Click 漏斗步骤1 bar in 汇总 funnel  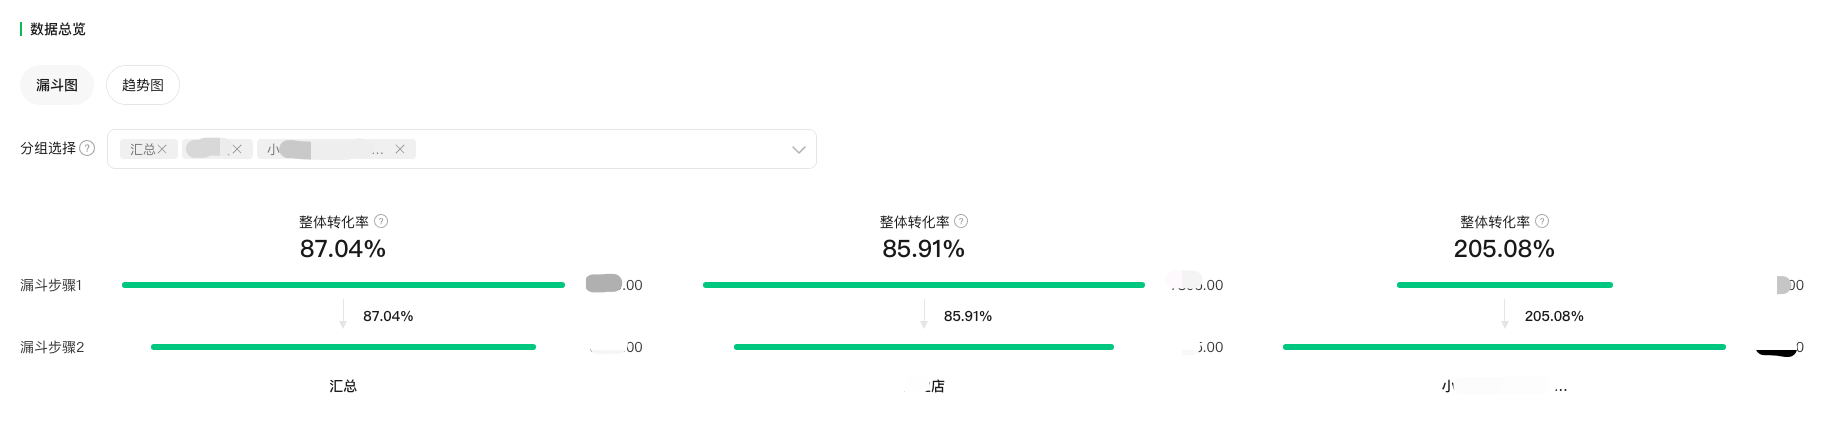343,285
